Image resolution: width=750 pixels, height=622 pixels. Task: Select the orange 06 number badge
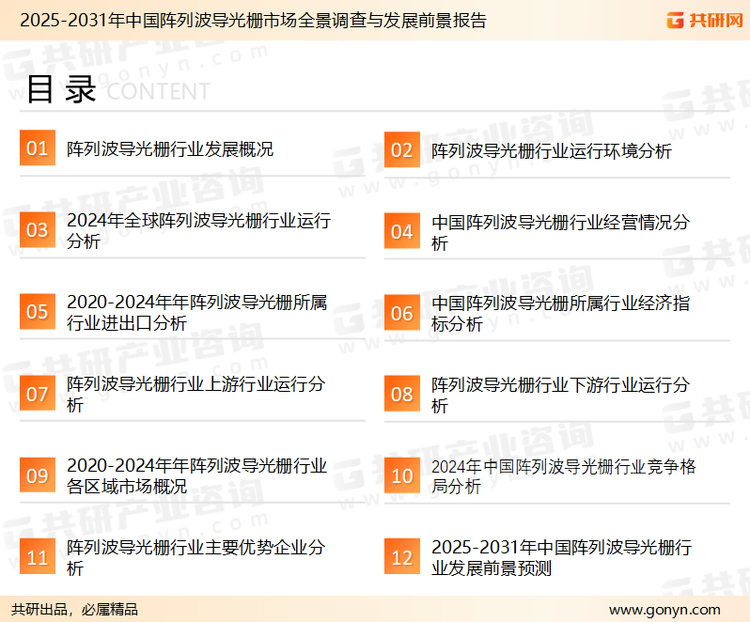(x=402, y=313)
